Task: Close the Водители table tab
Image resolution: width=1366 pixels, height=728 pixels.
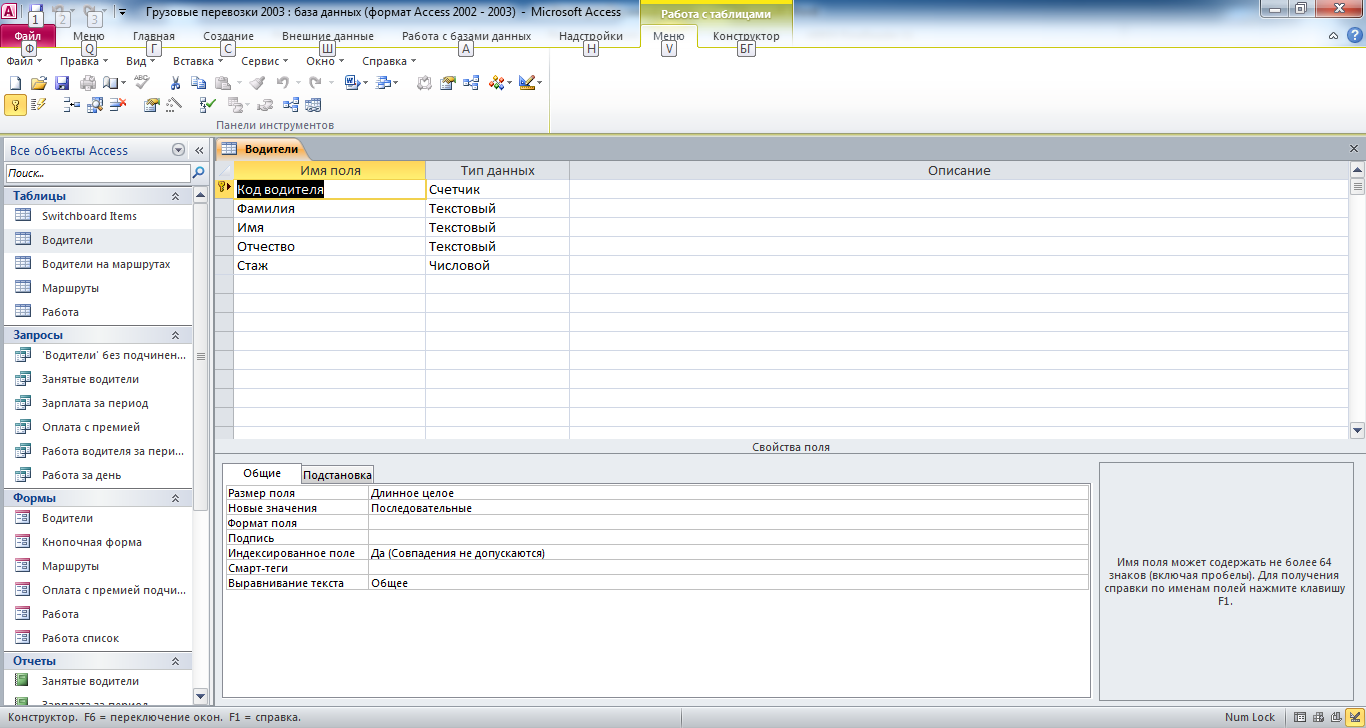Action: tap(1354, 148)
